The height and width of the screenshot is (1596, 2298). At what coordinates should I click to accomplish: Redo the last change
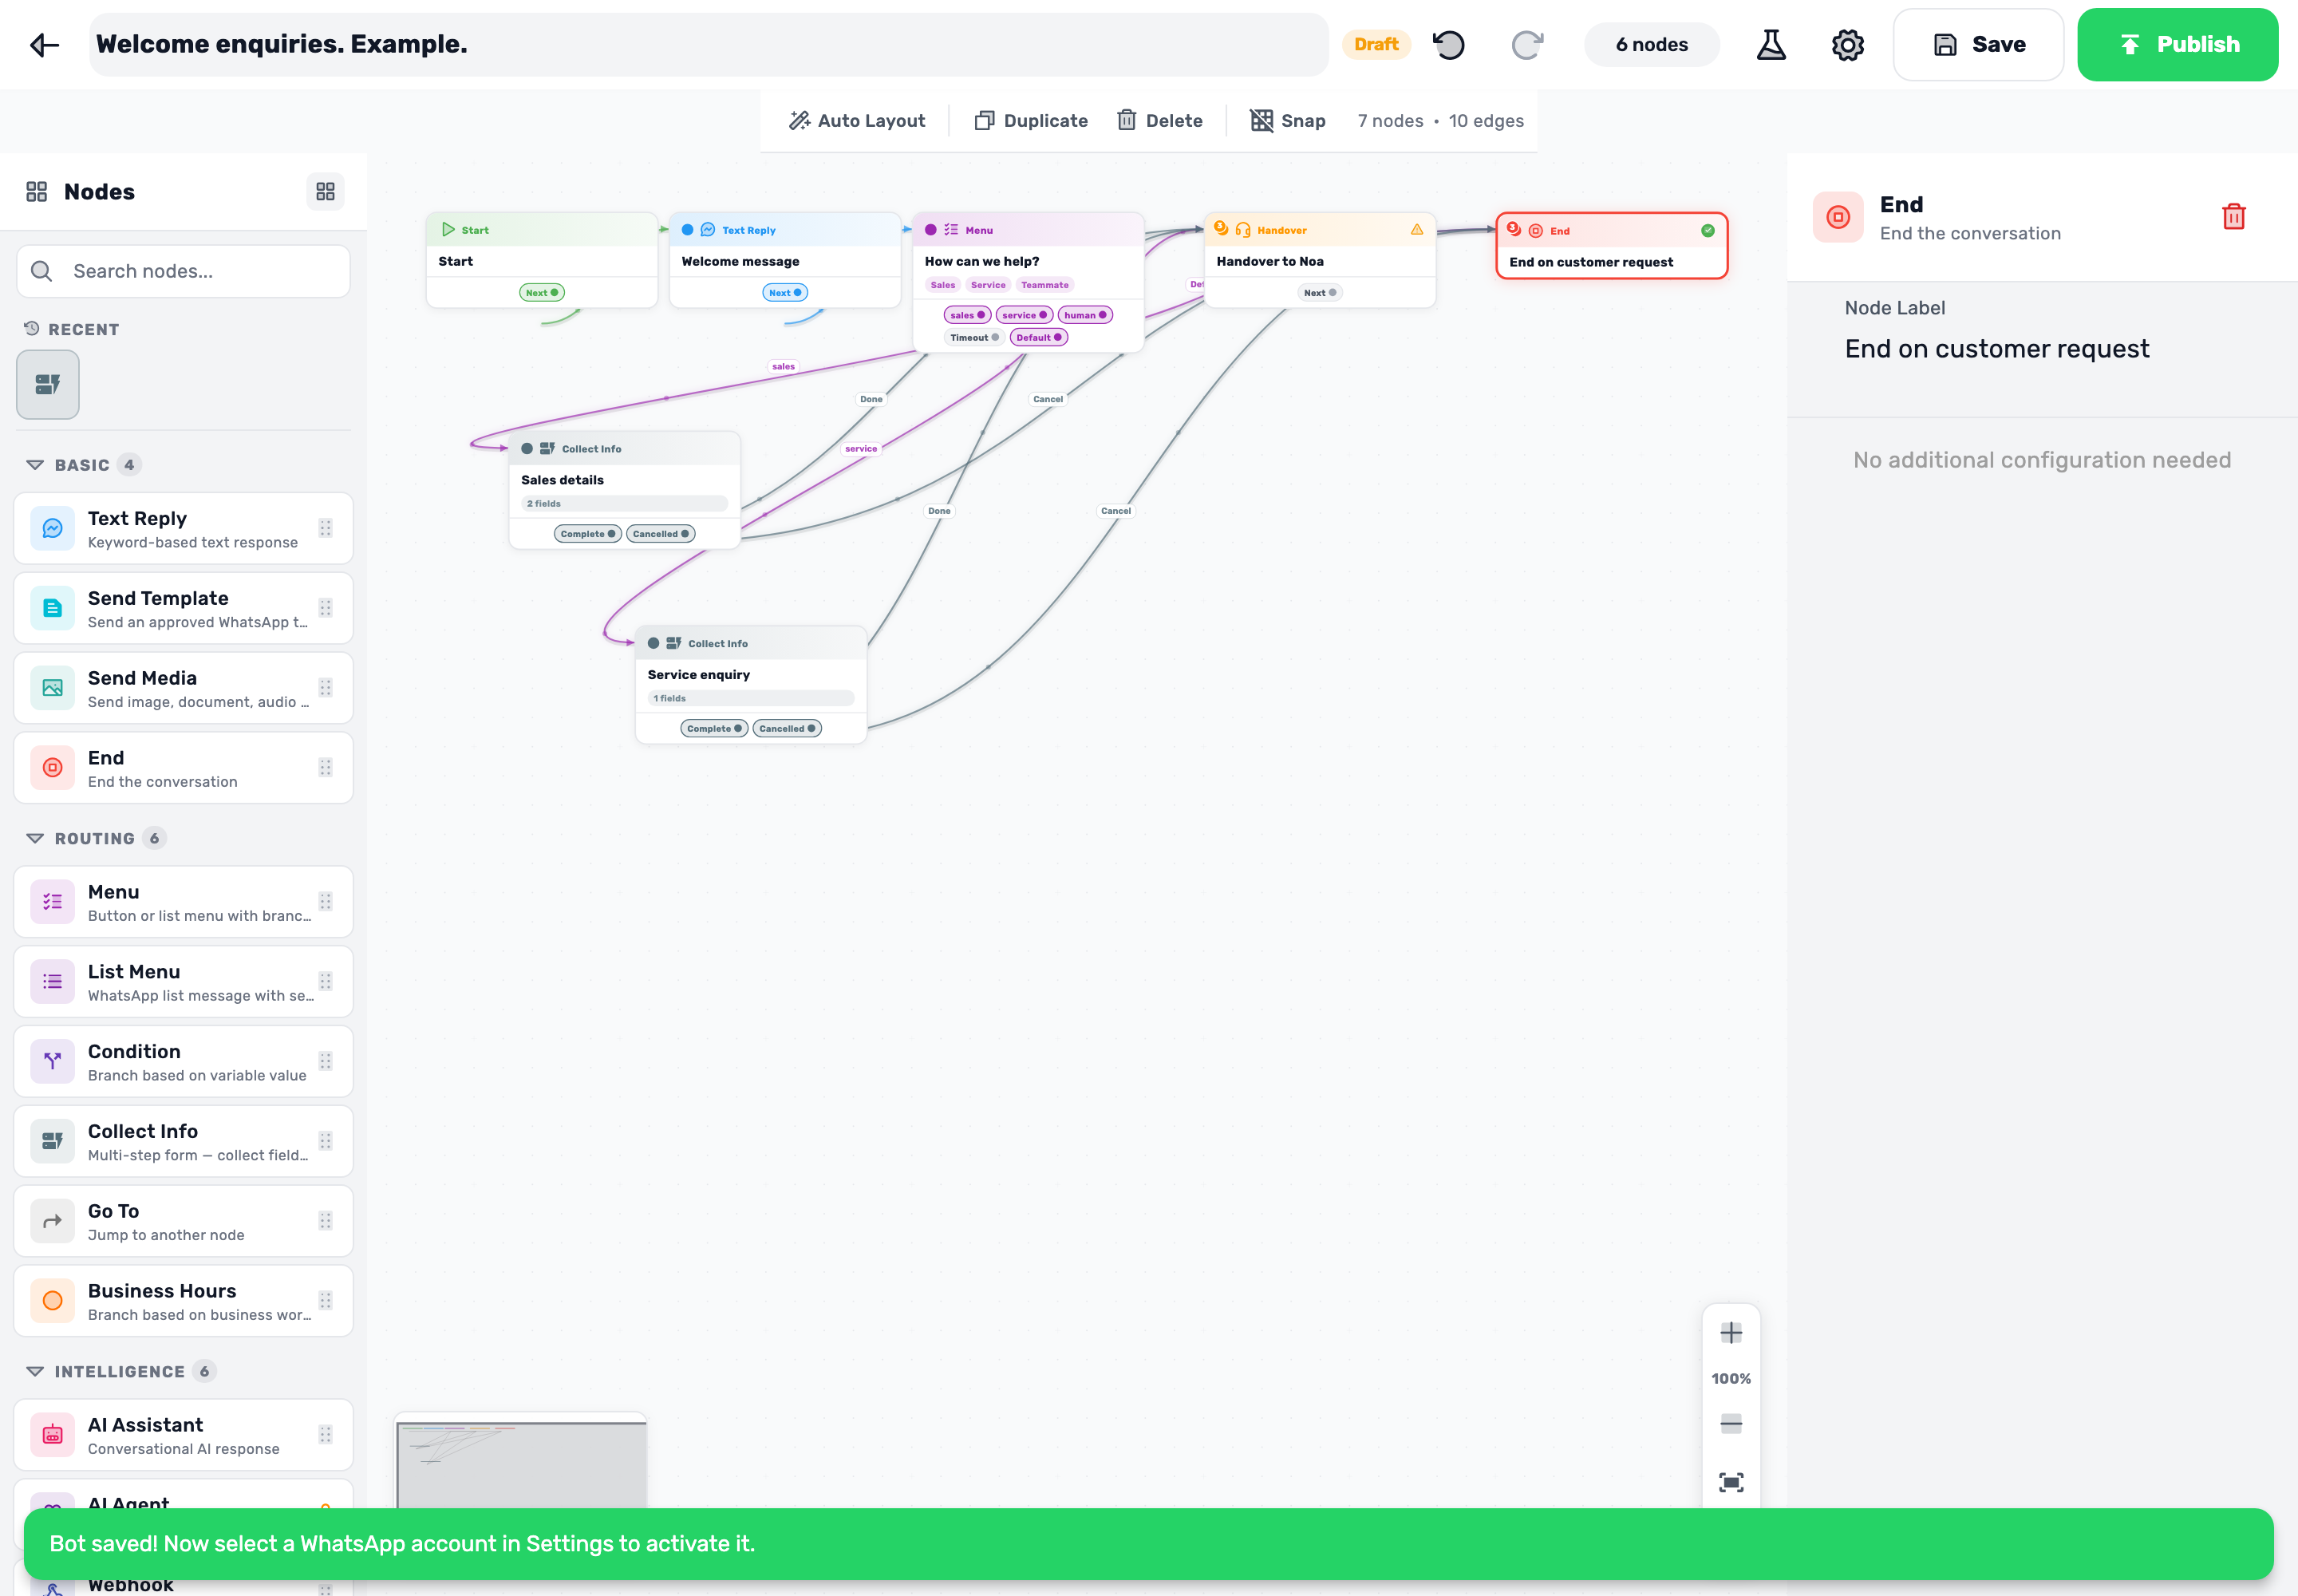pyautogui.click(x=1527, y=44)
